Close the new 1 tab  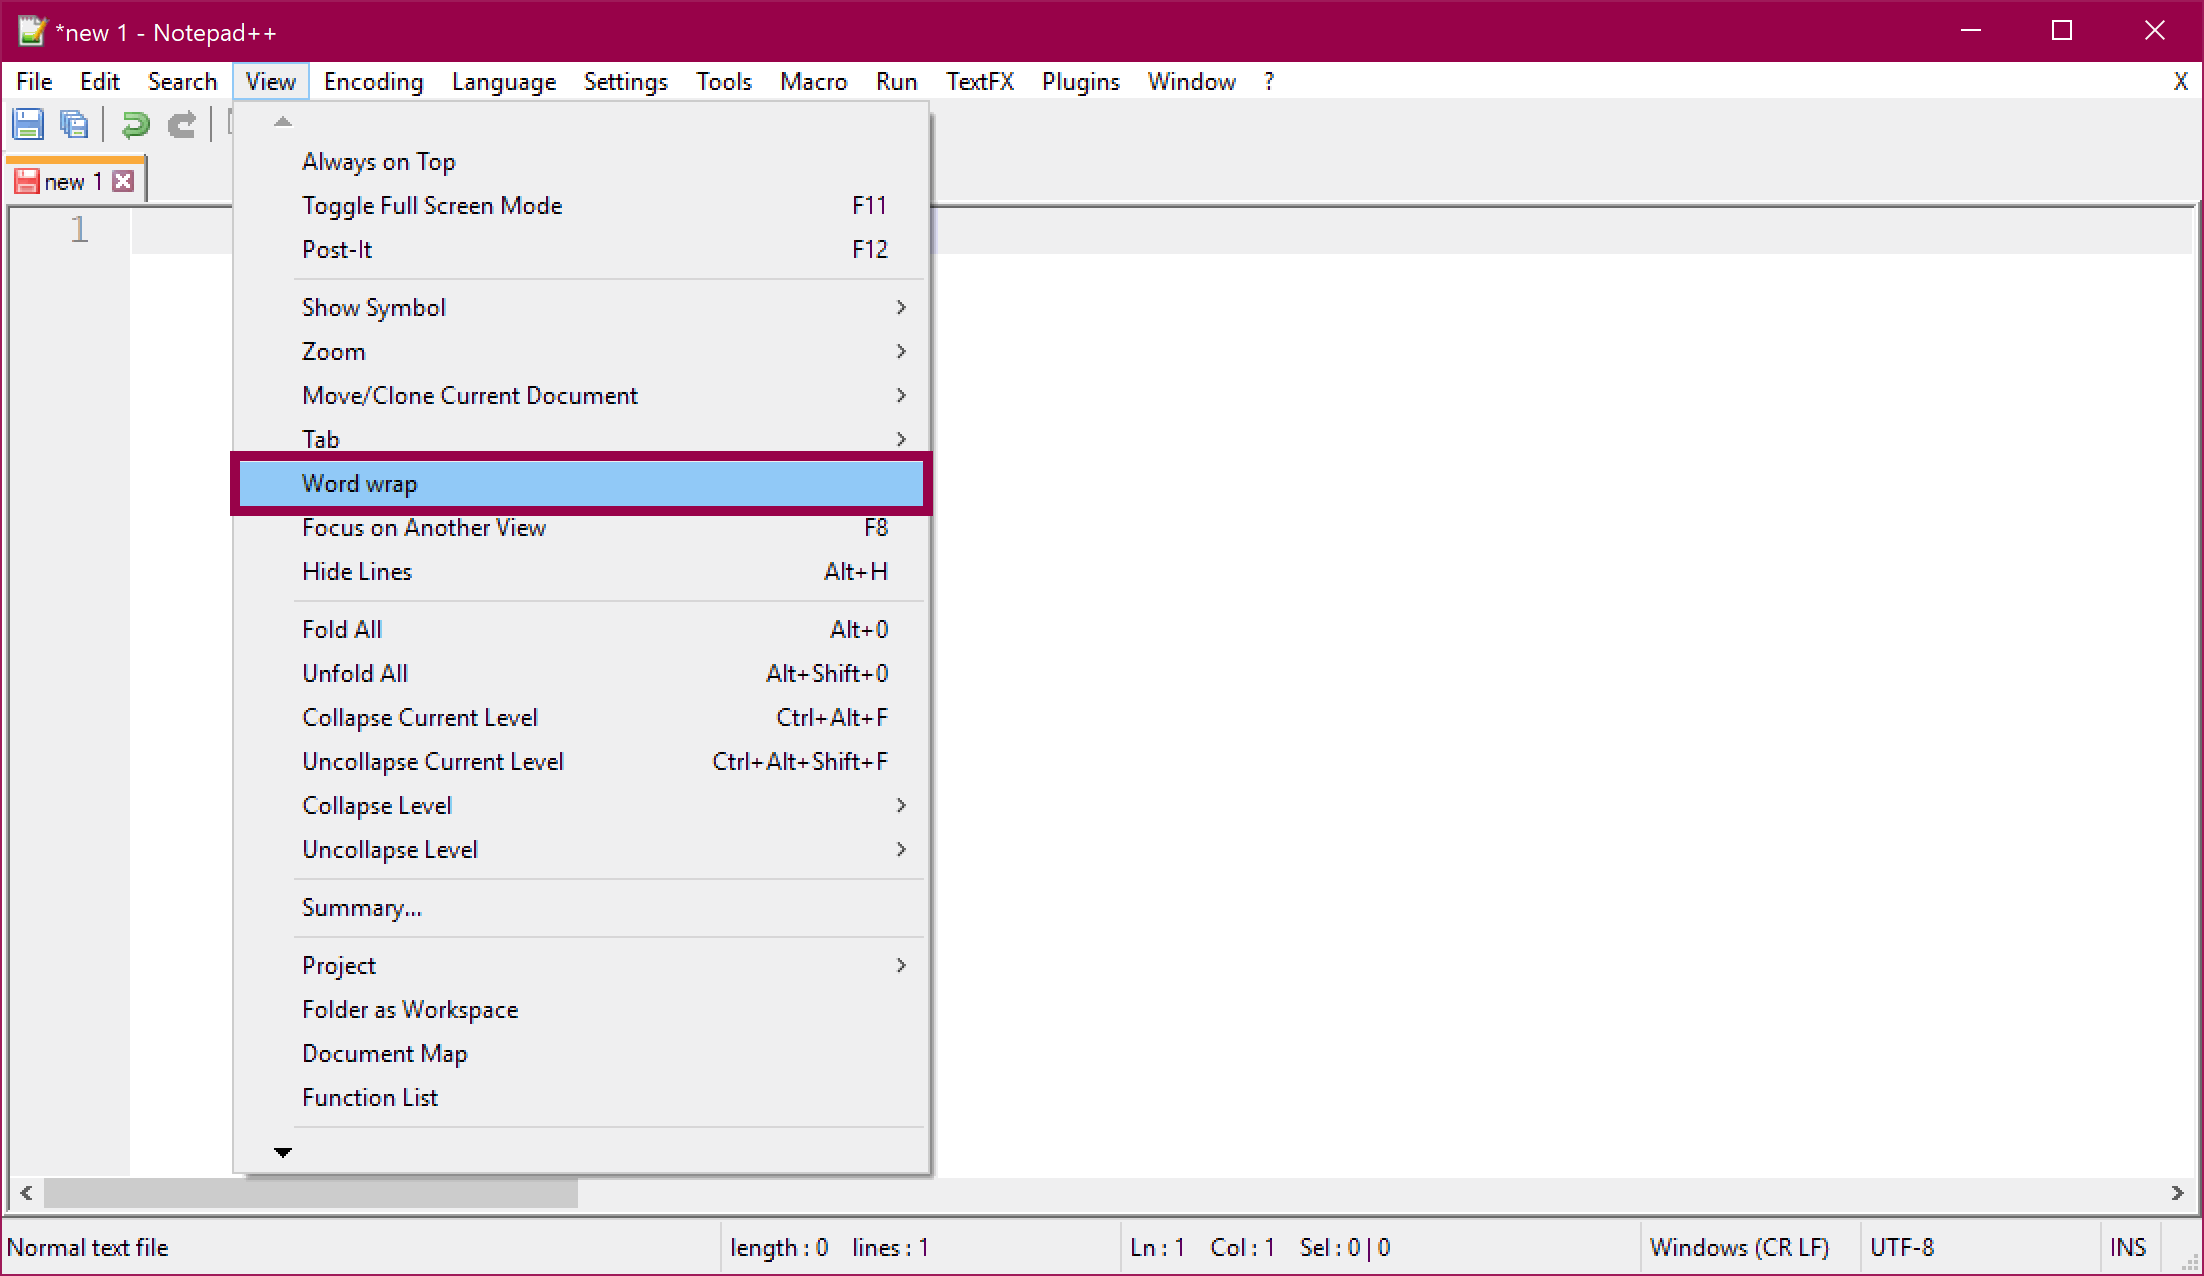(x=123, y=181)
